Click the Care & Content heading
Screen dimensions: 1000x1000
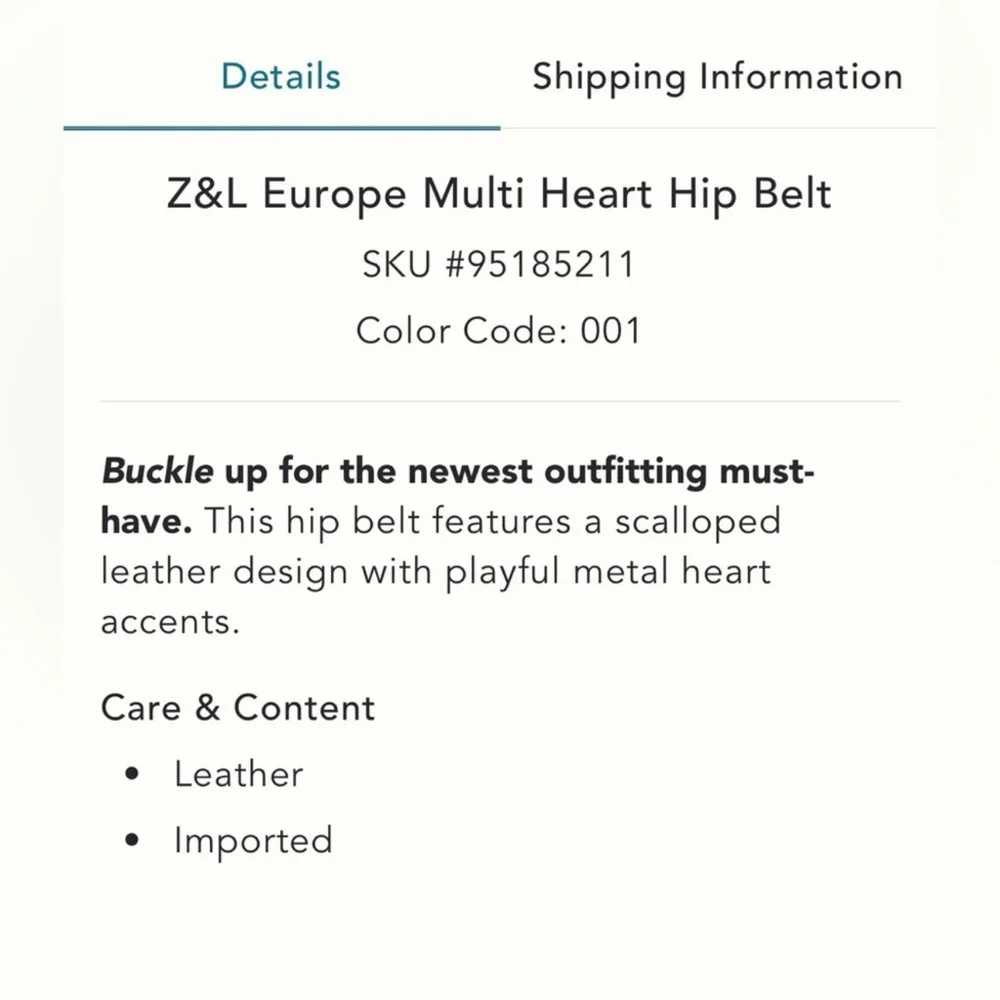[238, 708]
